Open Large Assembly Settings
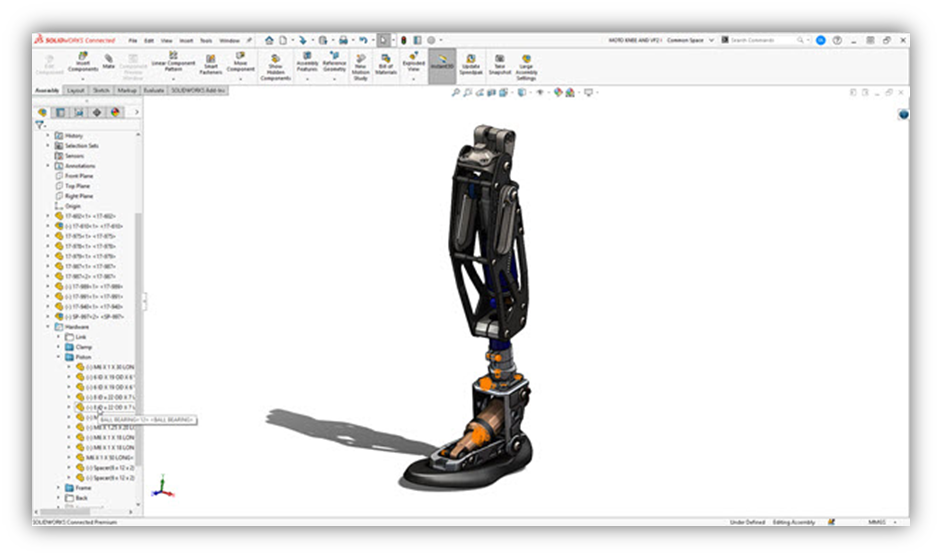The height and width of the screenshot is (558, 942). 526,67
